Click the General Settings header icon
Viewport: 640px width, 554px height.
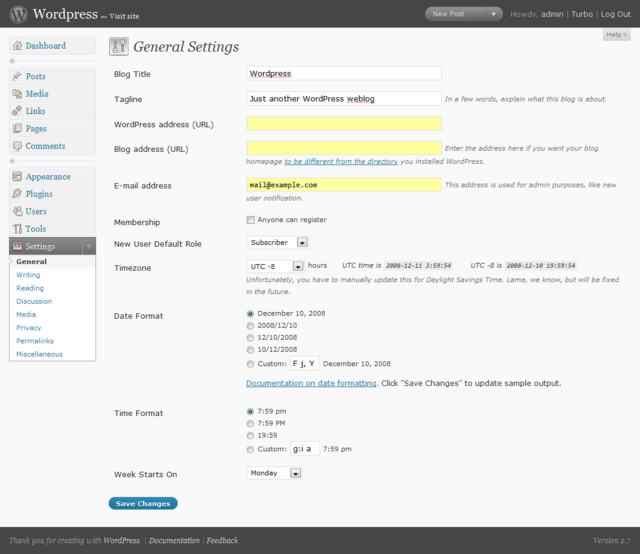(x=119, y=46)
